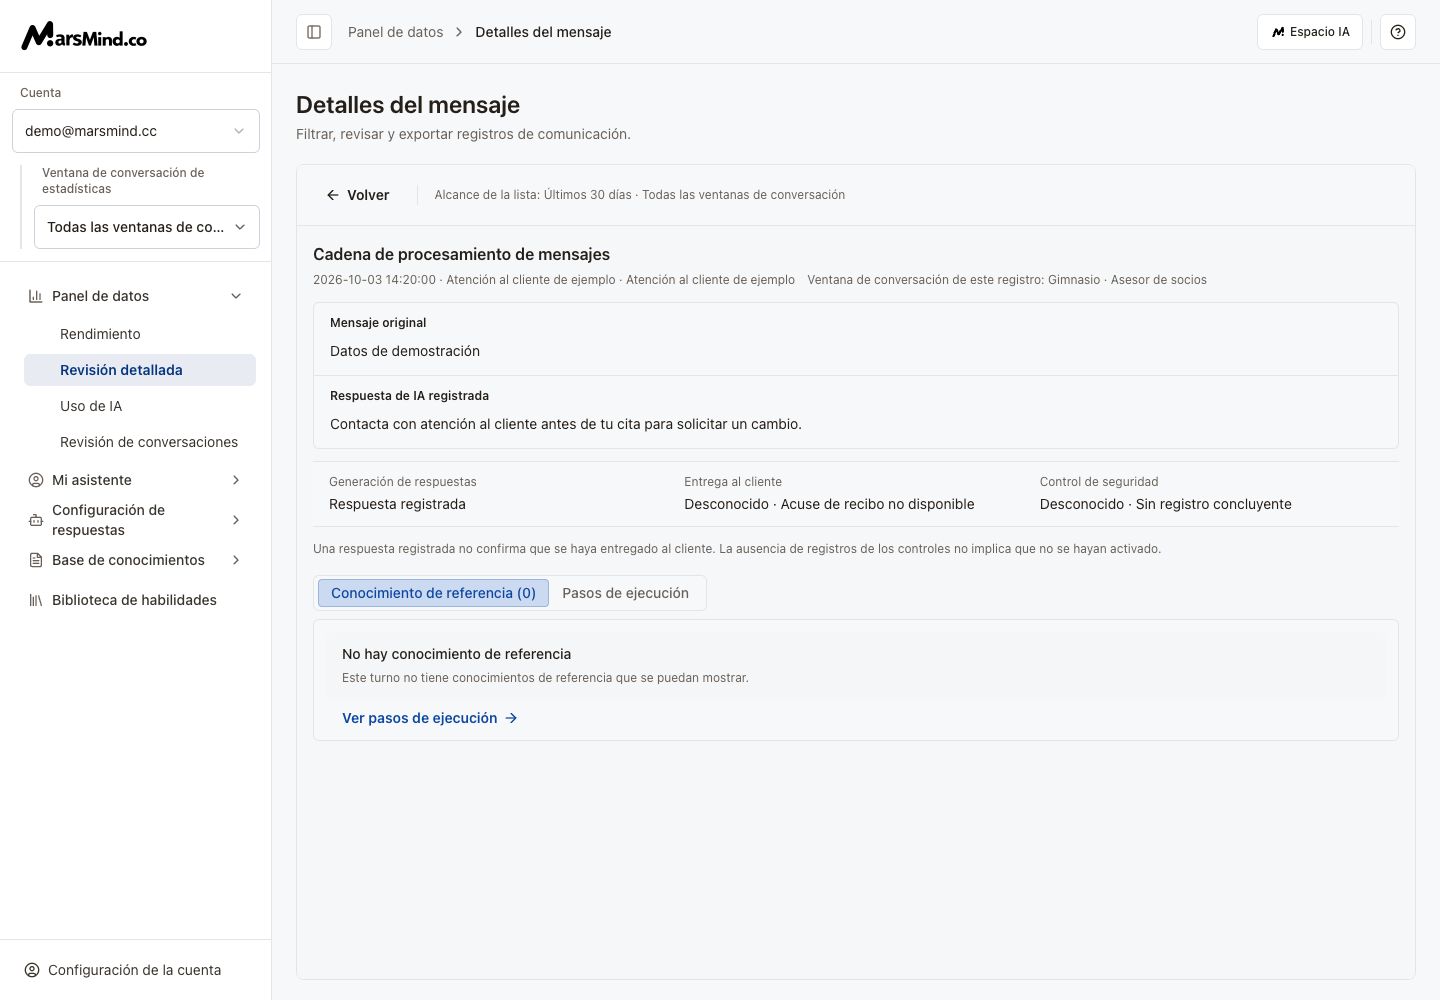The width and height of the screenshot is (1440, 1000).
Task: Click the Alcance de la lista scope text
Action: click(x=640, y=195)
